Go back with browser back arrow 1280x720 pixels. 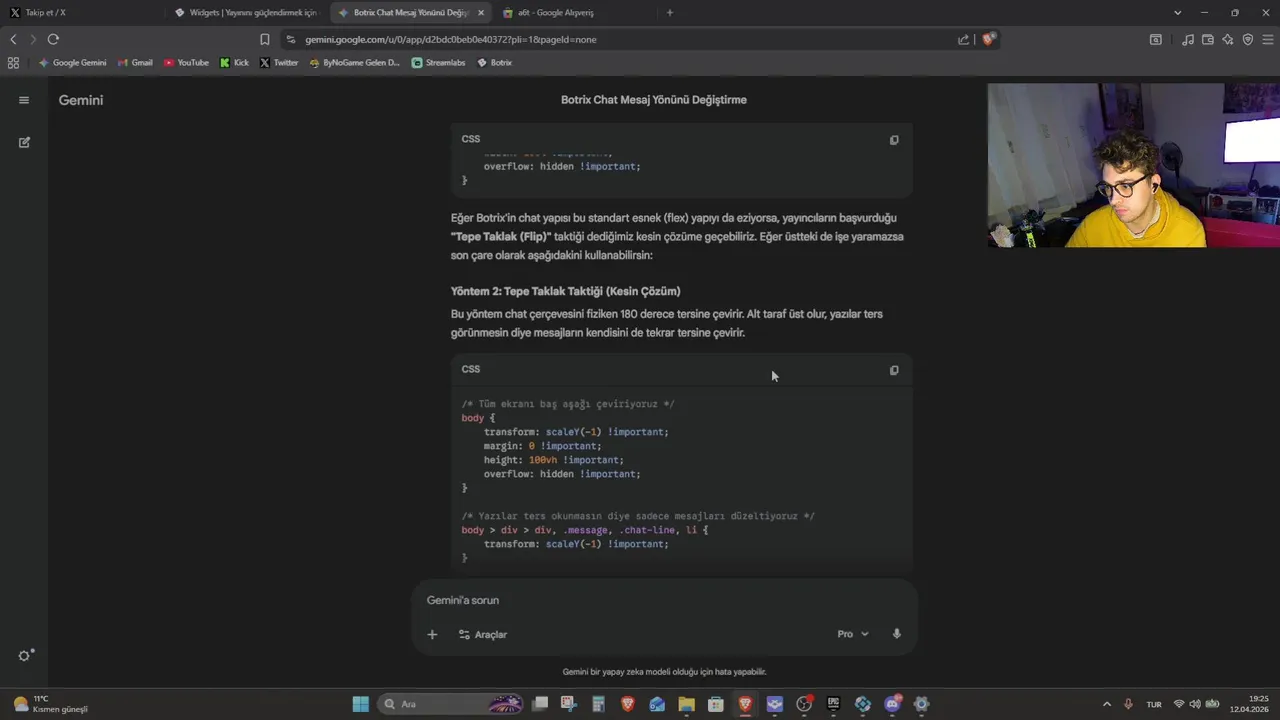point(13,39)
